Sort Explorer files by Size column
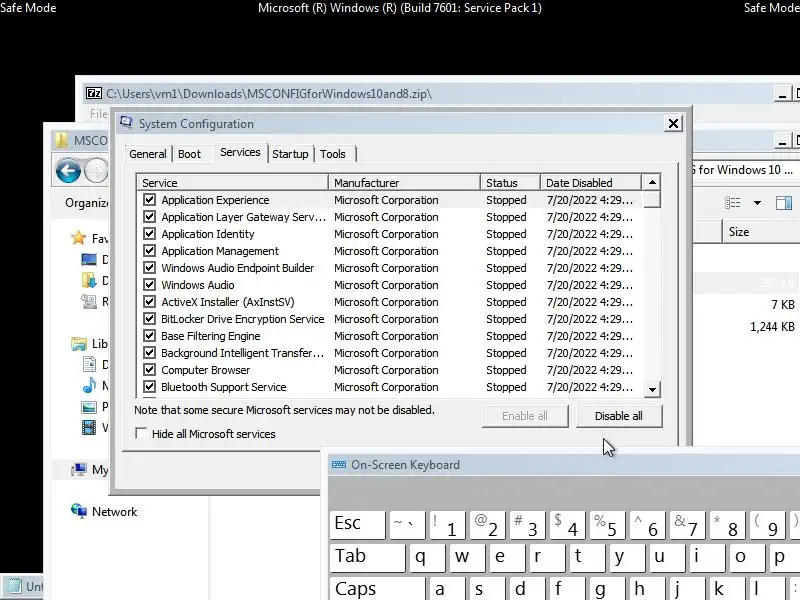Image resolution: width=800 pixels, height=600 pixels. [x=761, y=232]
